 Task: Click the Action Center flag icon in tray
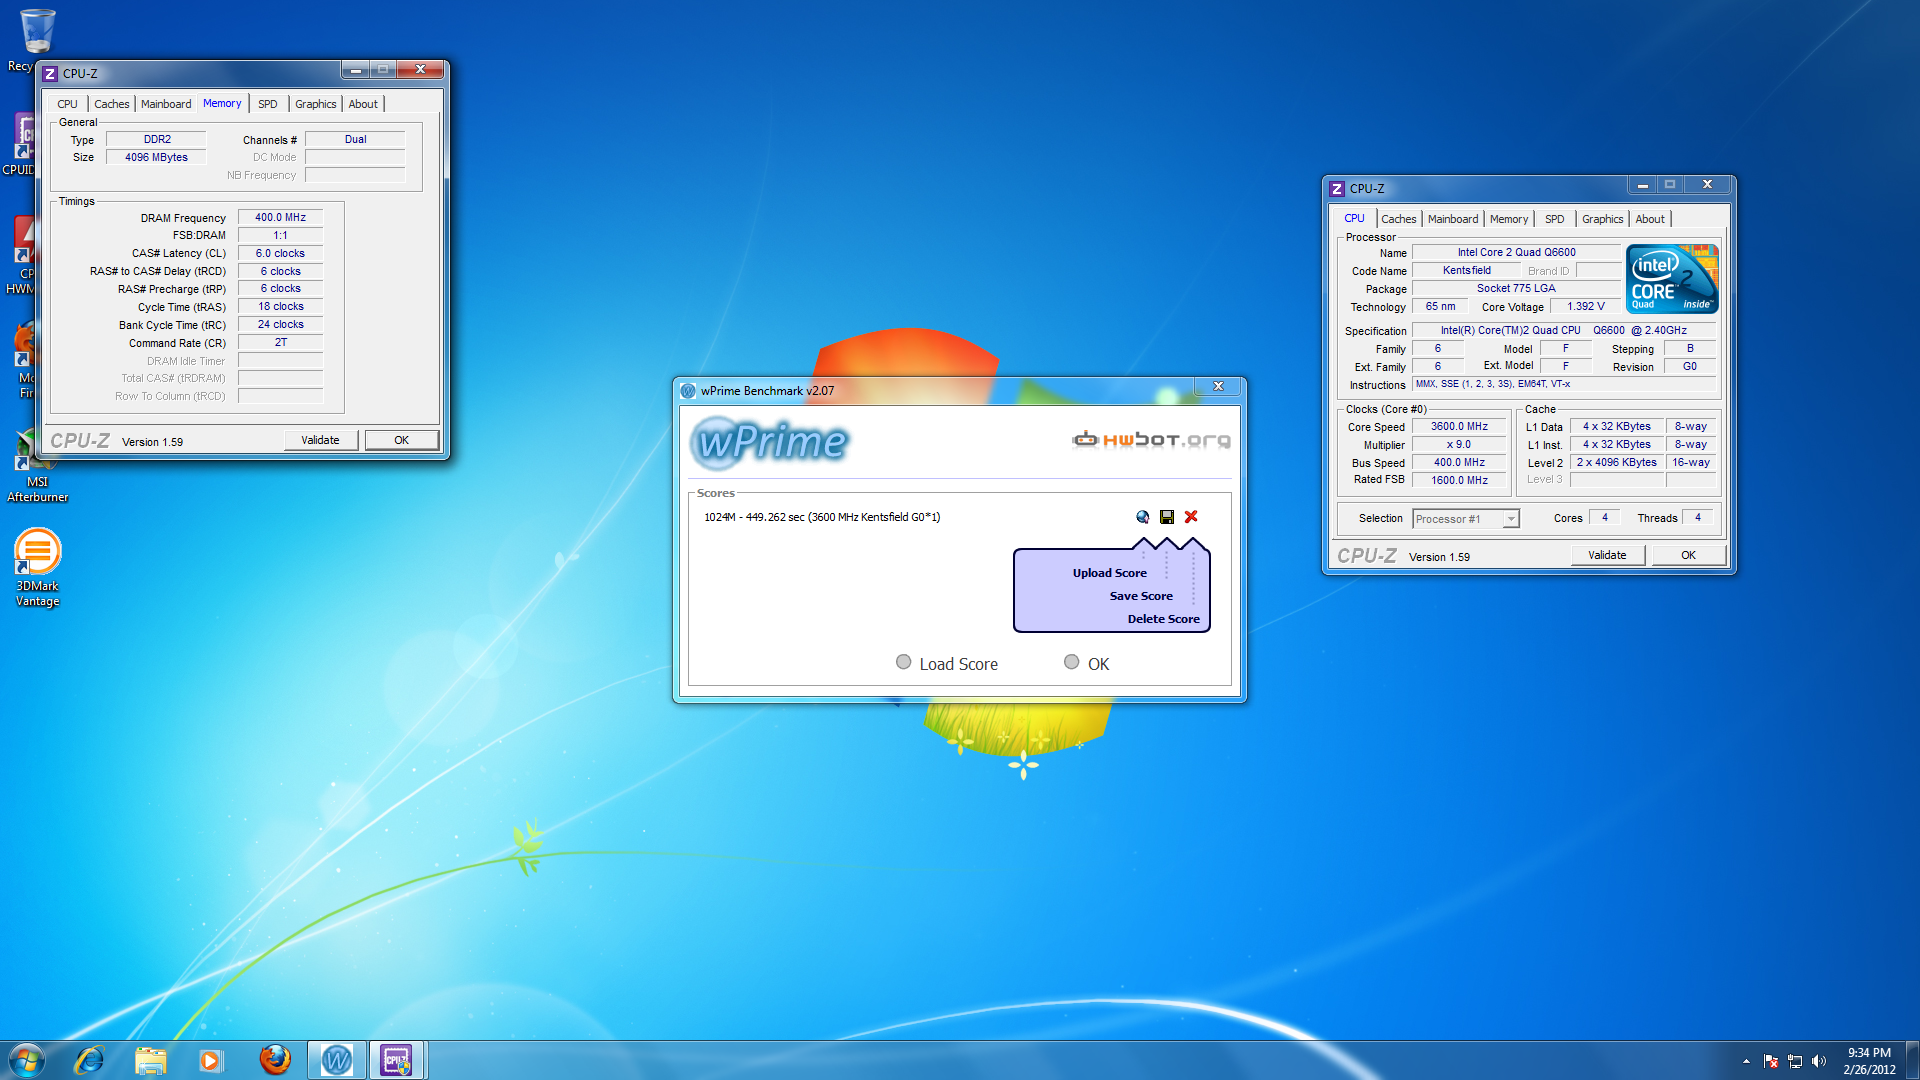tap(1771, 1061)
